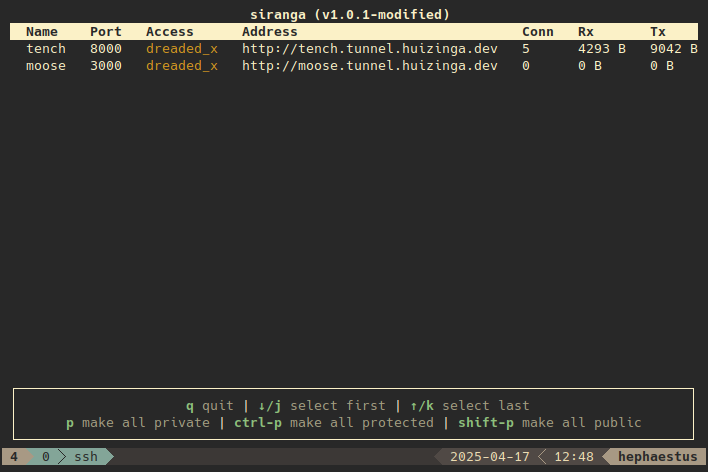
Task: Click shift-p make all public hint
Action: pos(550,423)
